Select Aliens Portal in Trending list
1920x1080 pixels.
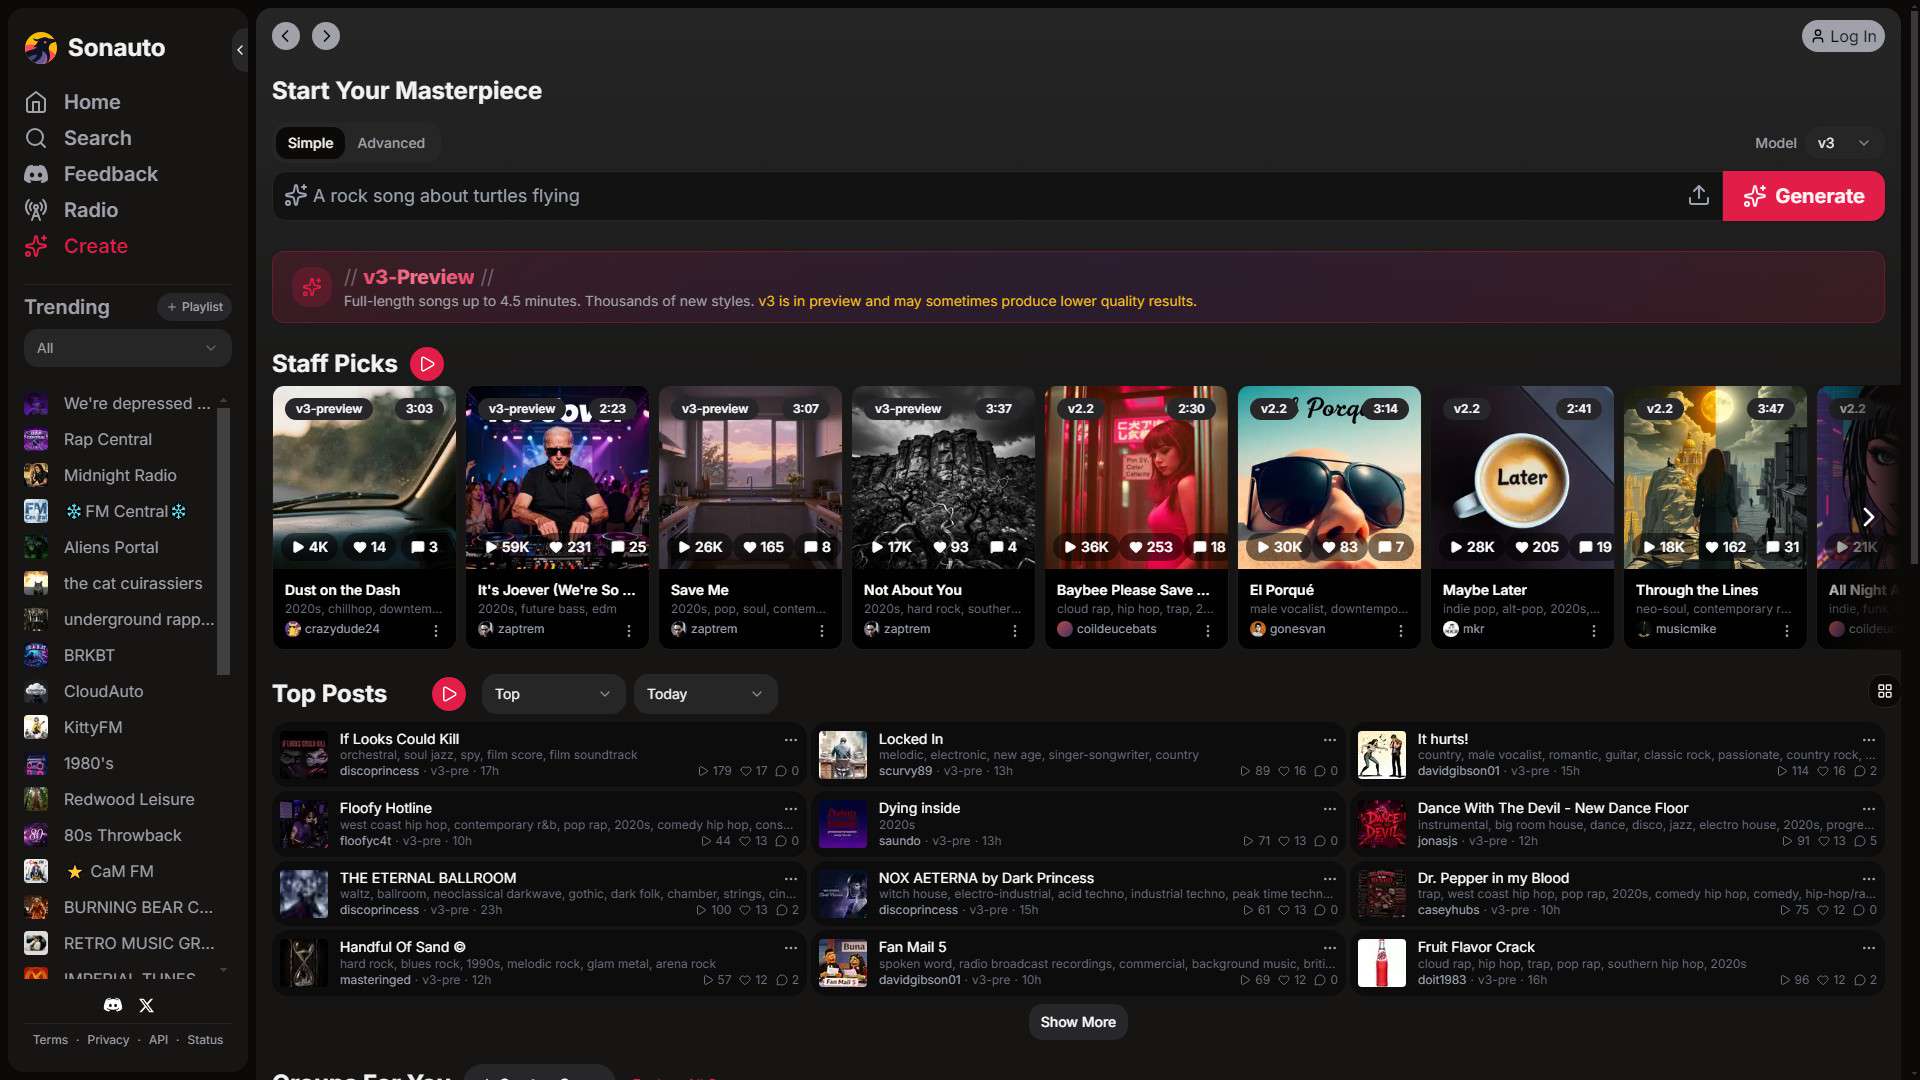[x=111, y=547]
